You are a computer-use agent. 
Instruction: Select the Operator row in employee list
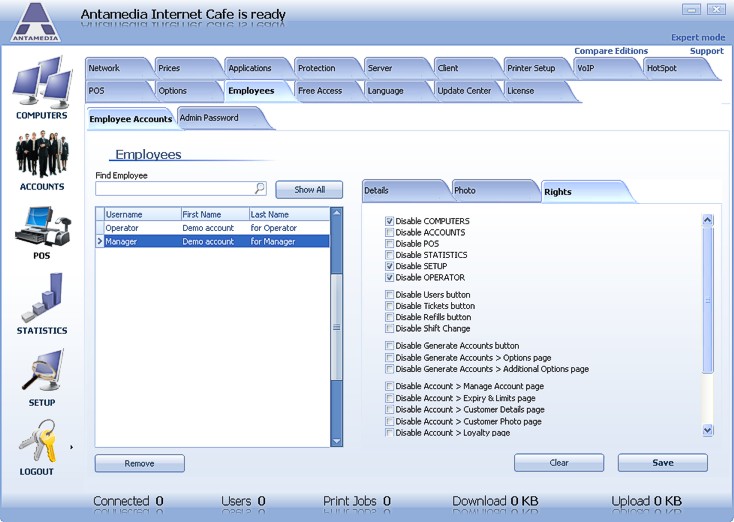coord(213,228)
